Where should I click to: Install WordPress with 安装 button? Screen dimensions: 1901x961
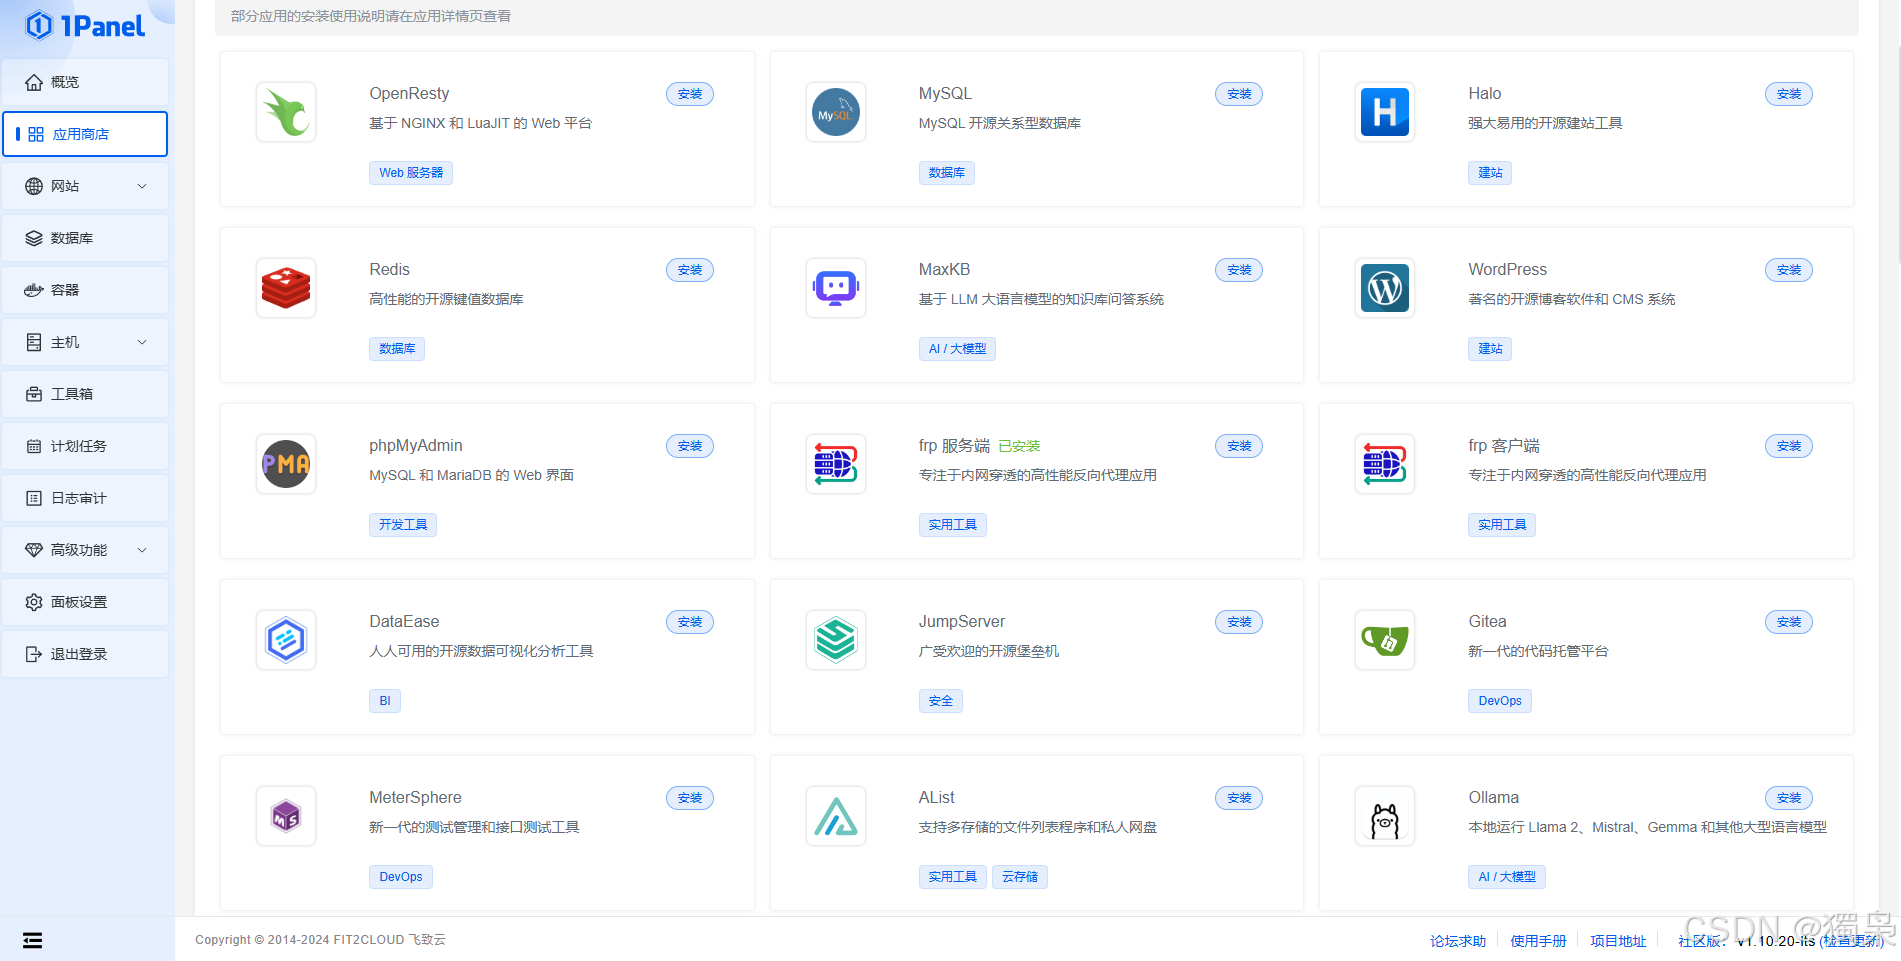coord(1789,270)
